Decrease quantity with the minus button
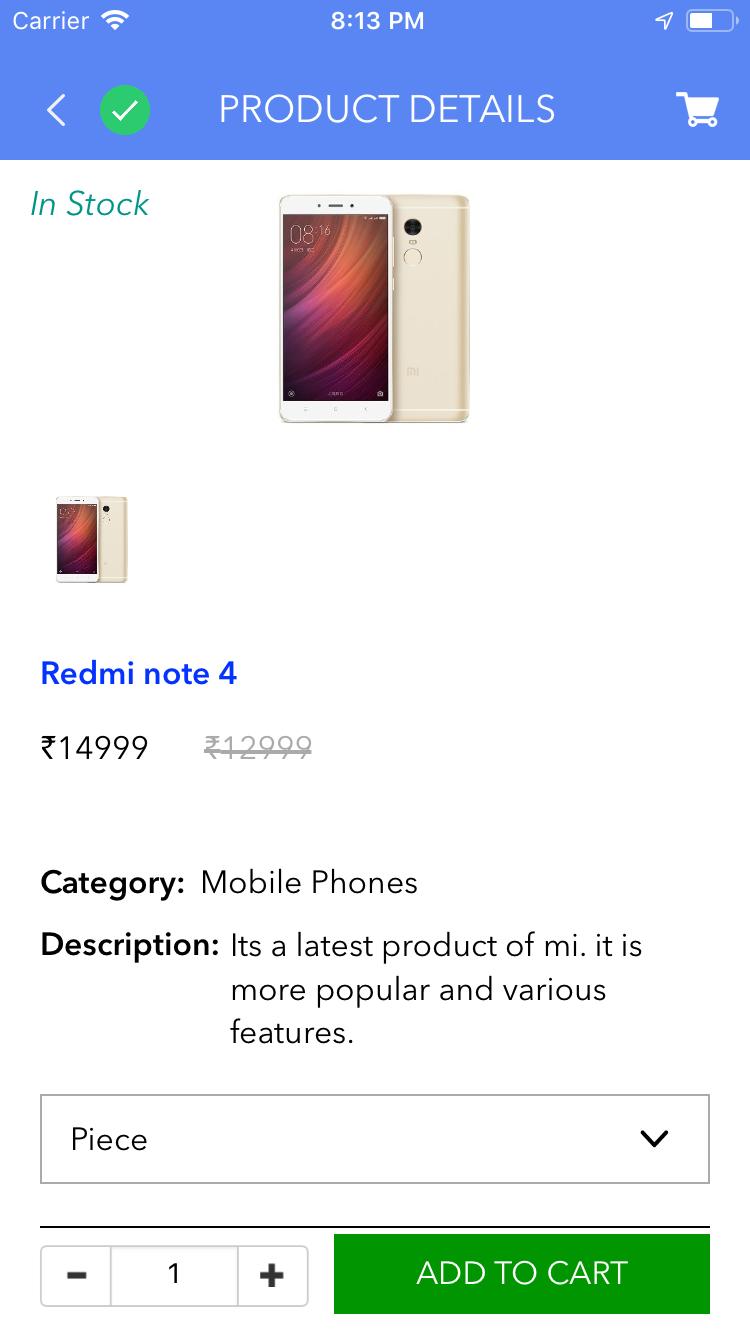Image resolution: width=750 pixels, height=1334 pixels. 76,1275
